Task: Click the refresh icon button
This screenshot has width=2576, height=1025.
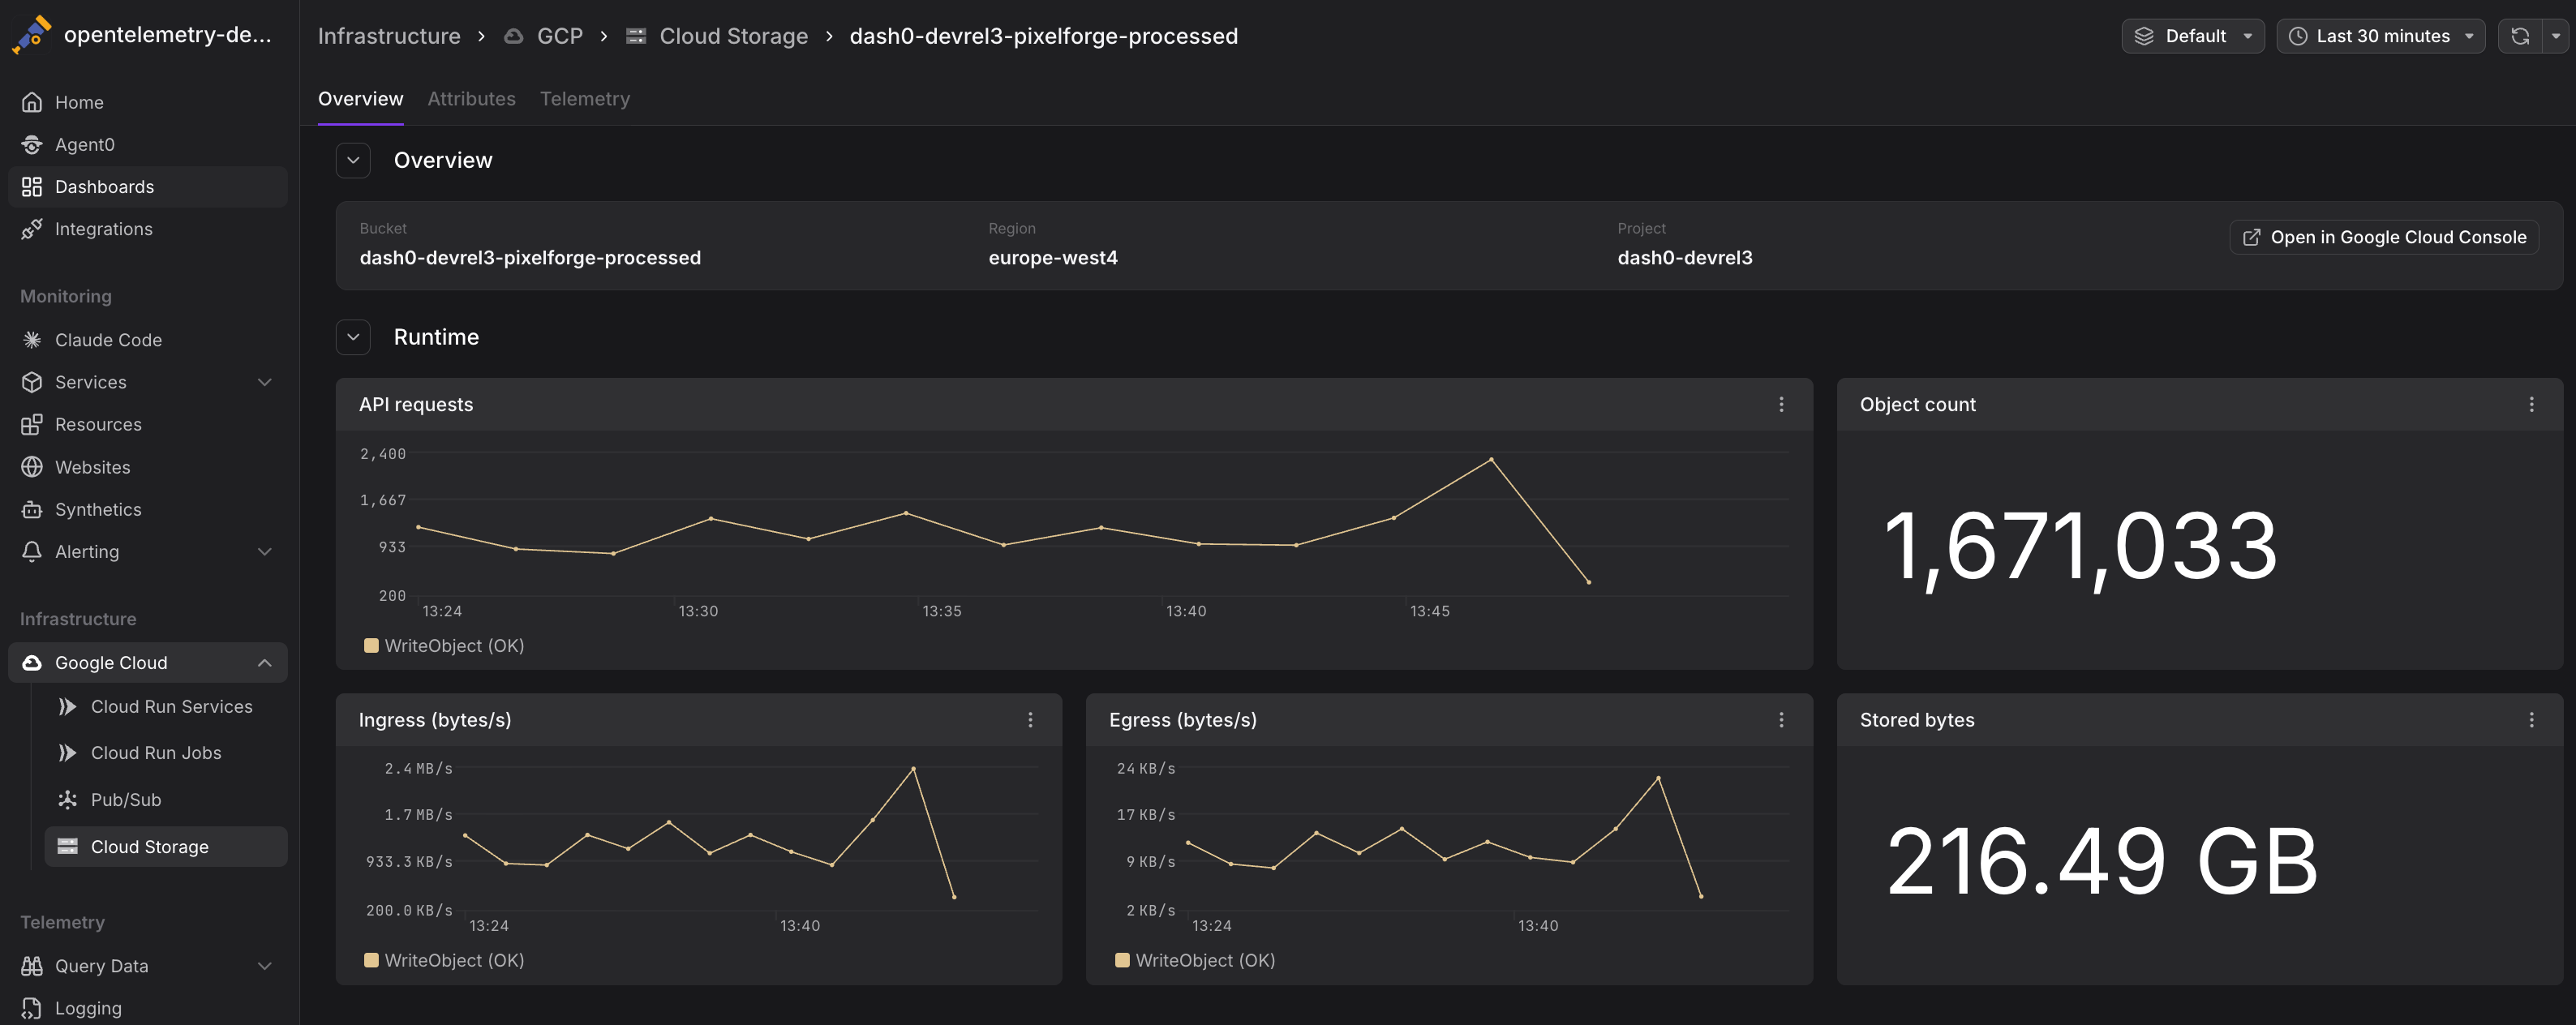Action: click(x=2520, y=36)
